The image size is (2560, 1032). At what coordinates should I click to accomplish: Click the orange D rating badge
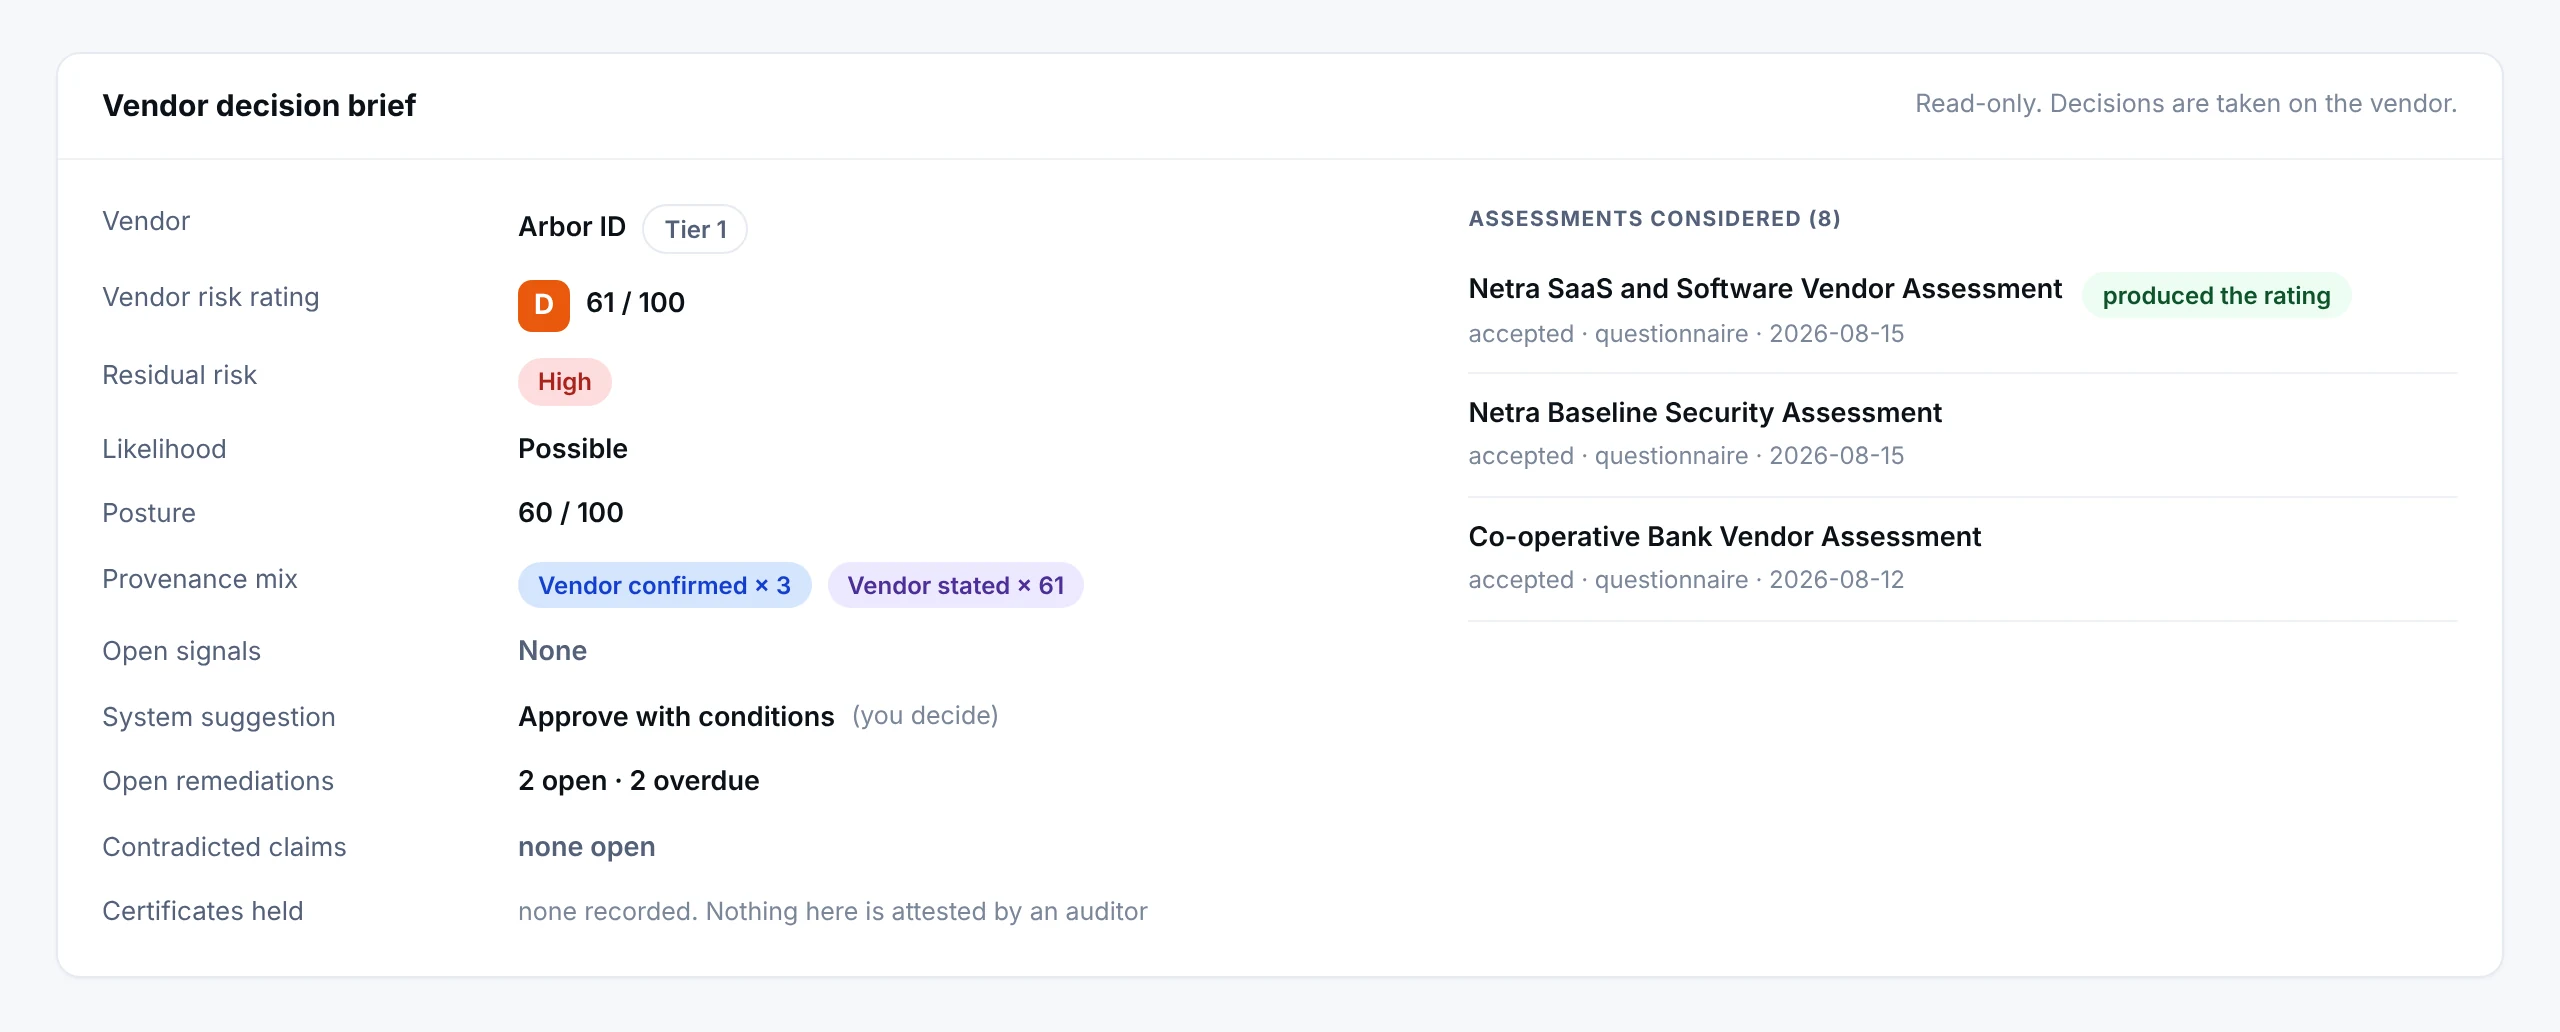(543, 305)
